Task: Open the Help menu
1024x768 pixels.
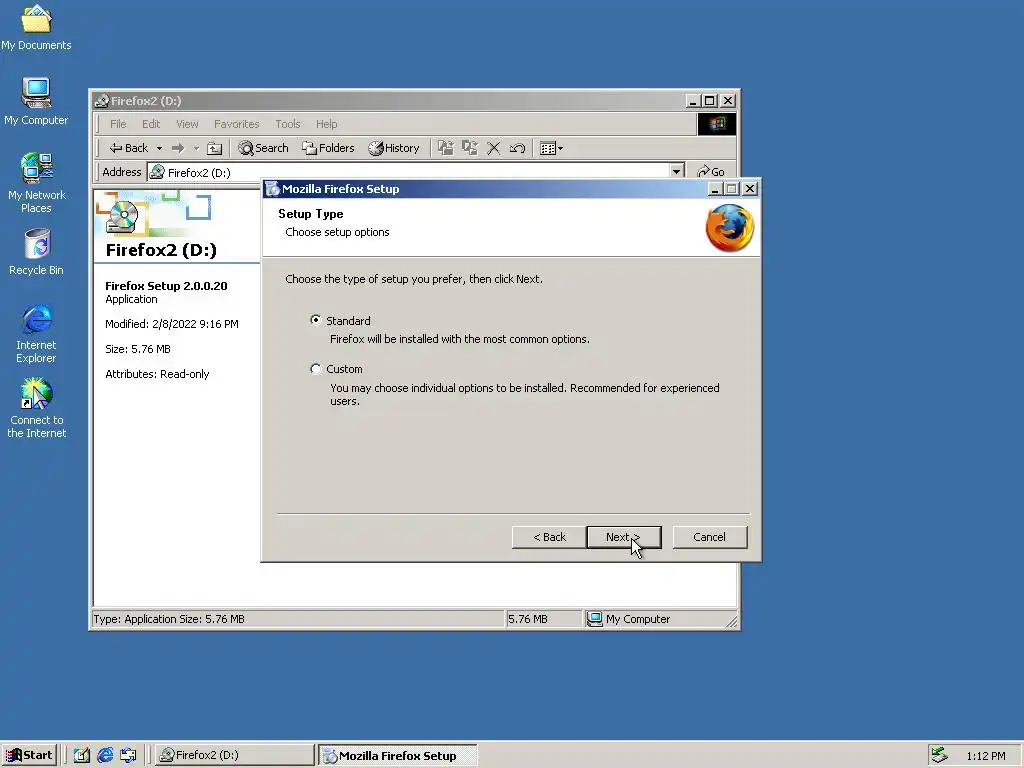Action: tap(327, 124)
